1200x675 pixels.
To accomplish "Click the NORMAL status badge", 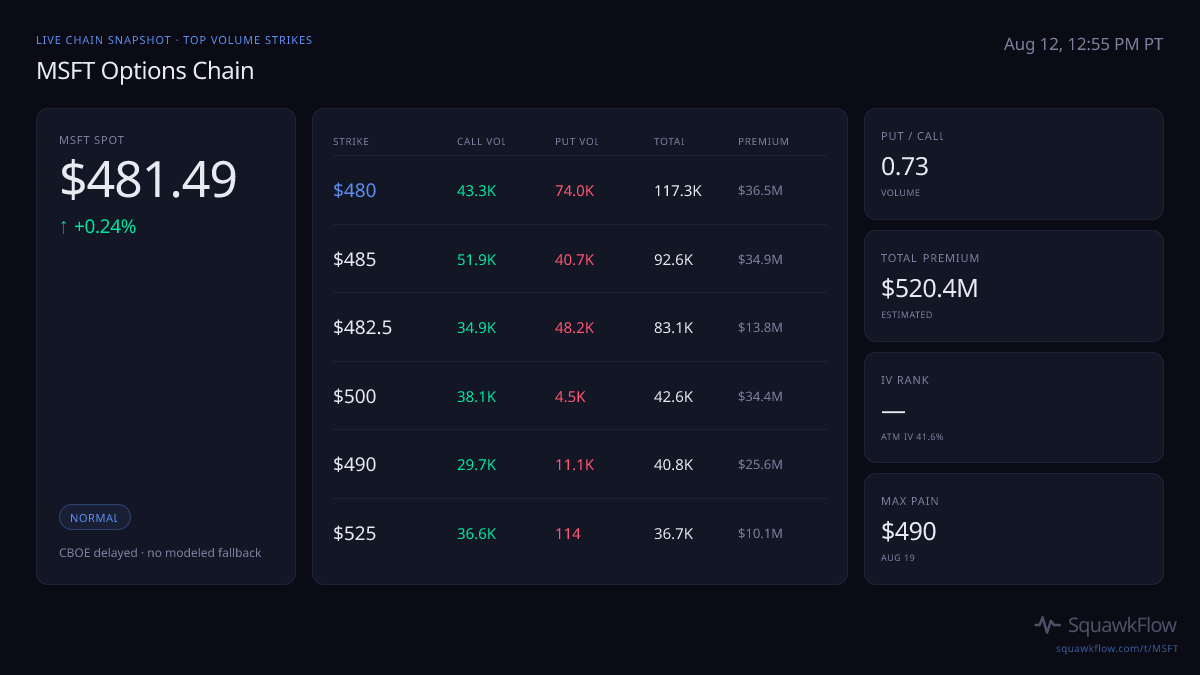I will [x=94, y=518].
